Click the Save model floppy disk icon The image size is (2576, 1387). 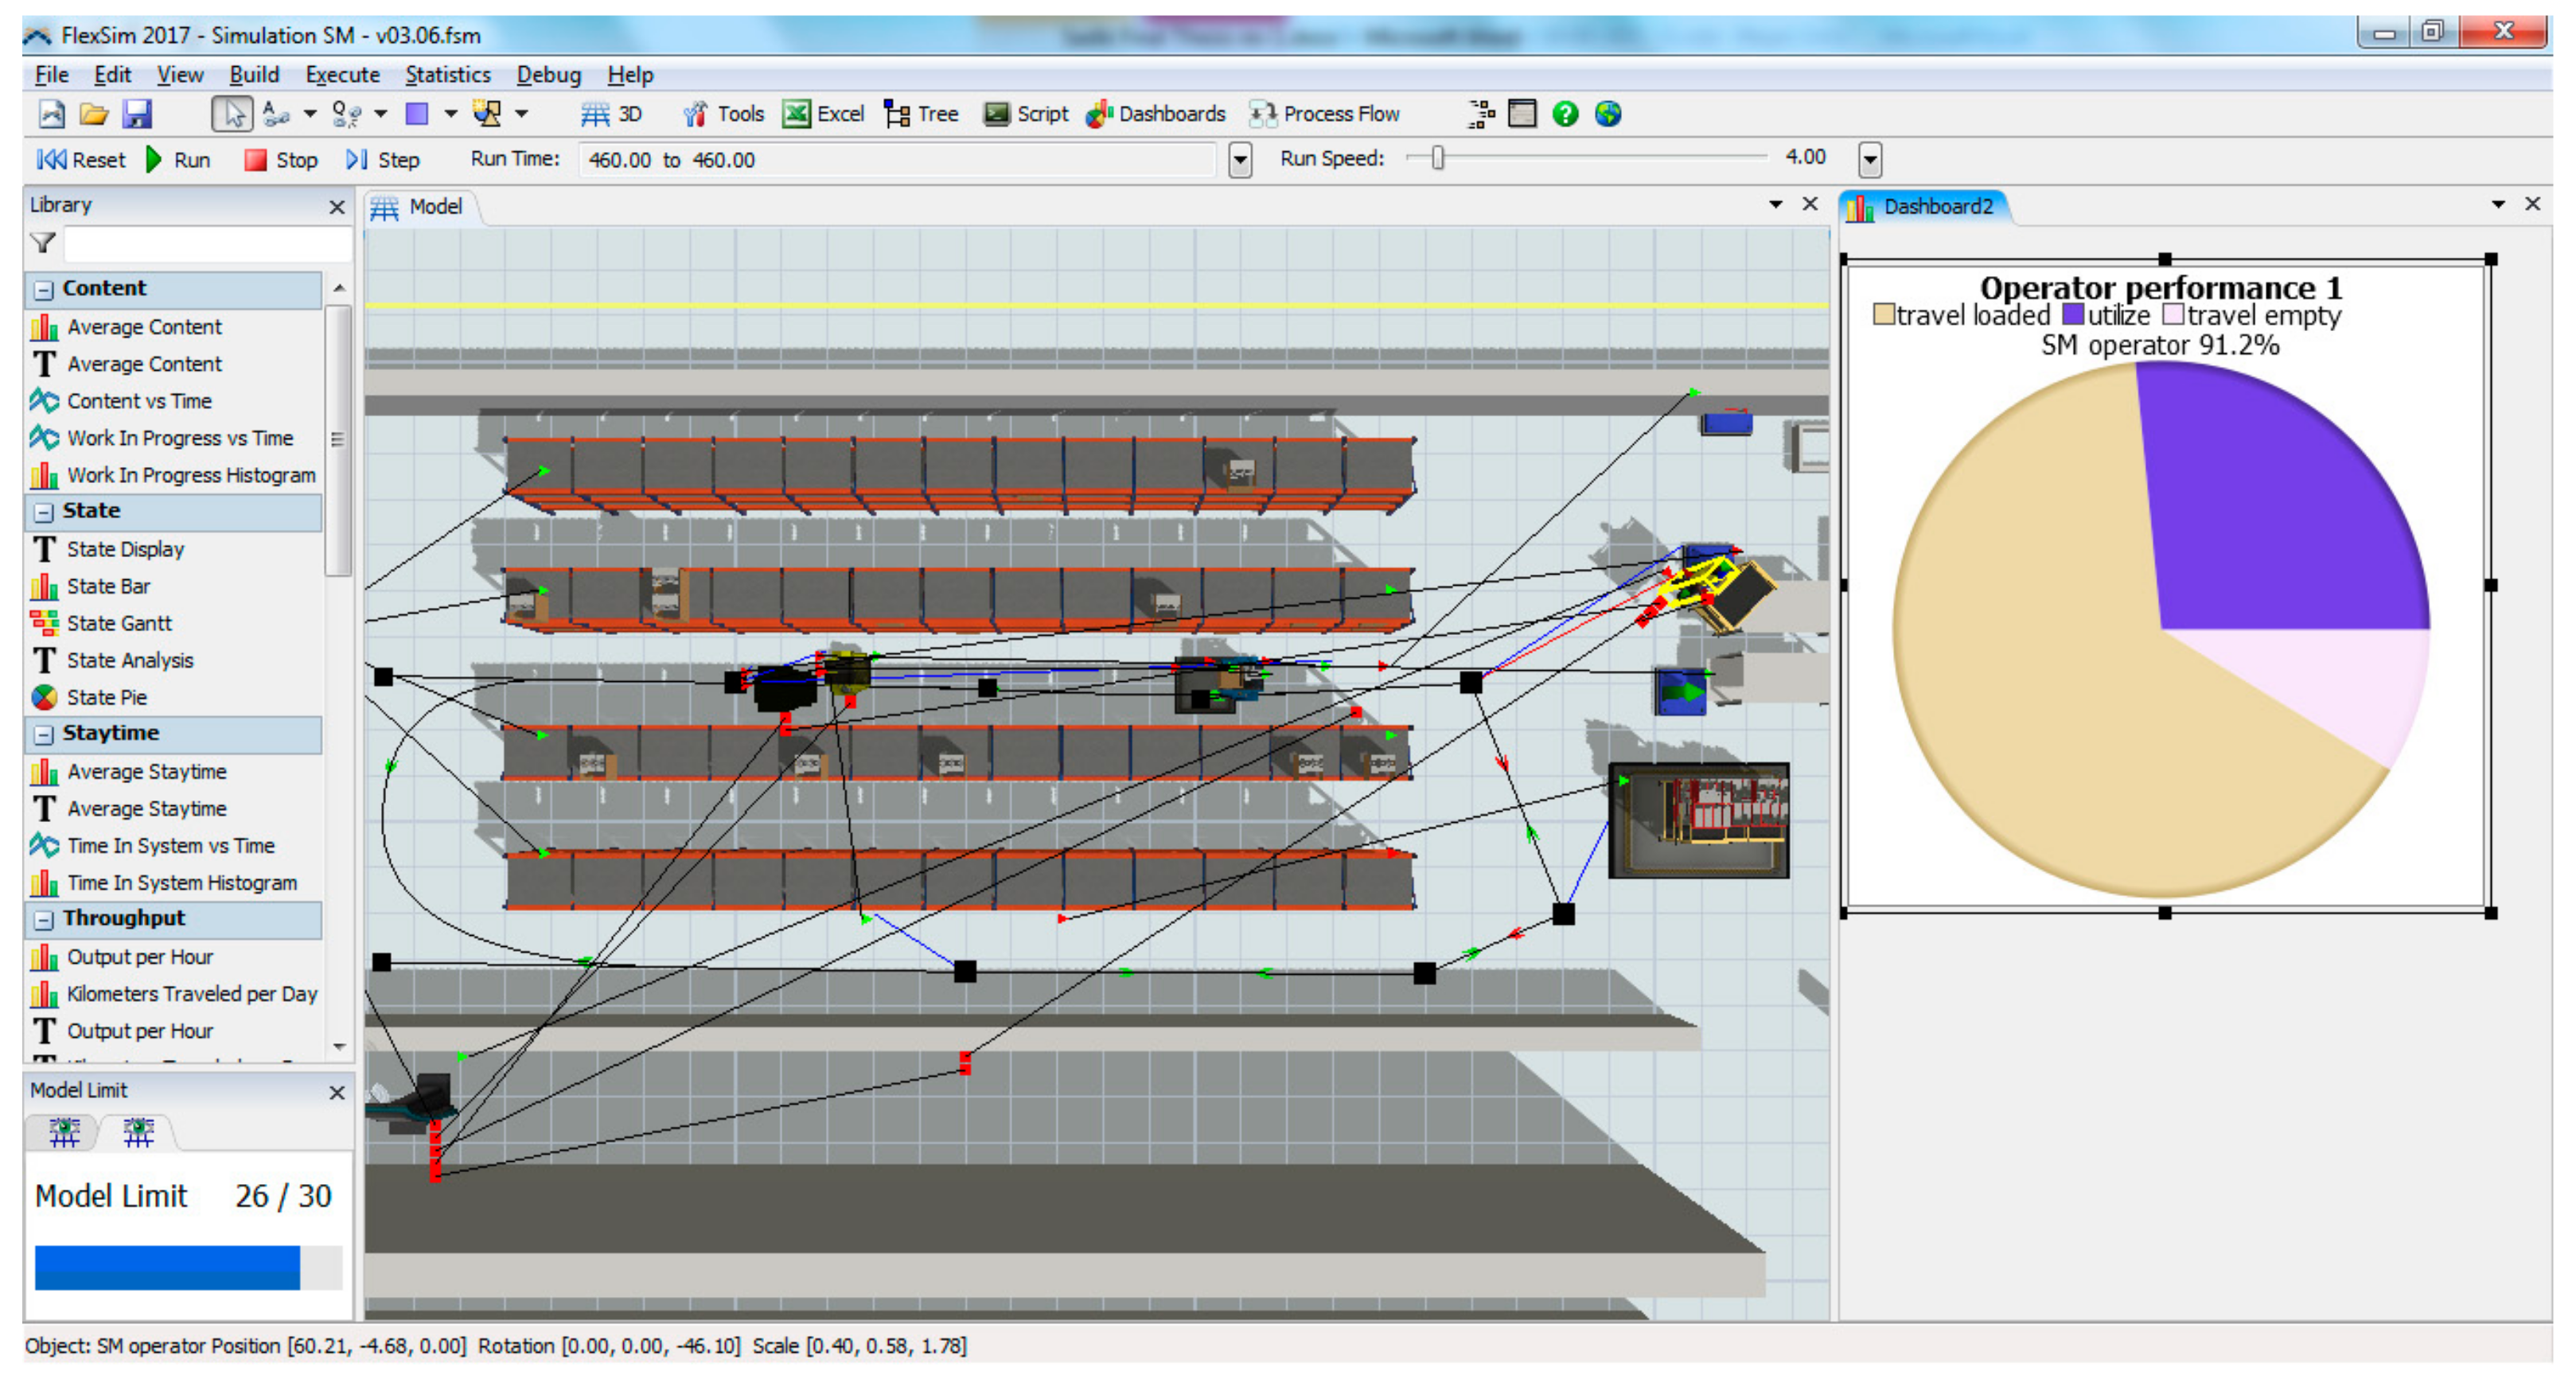[137, 114]
